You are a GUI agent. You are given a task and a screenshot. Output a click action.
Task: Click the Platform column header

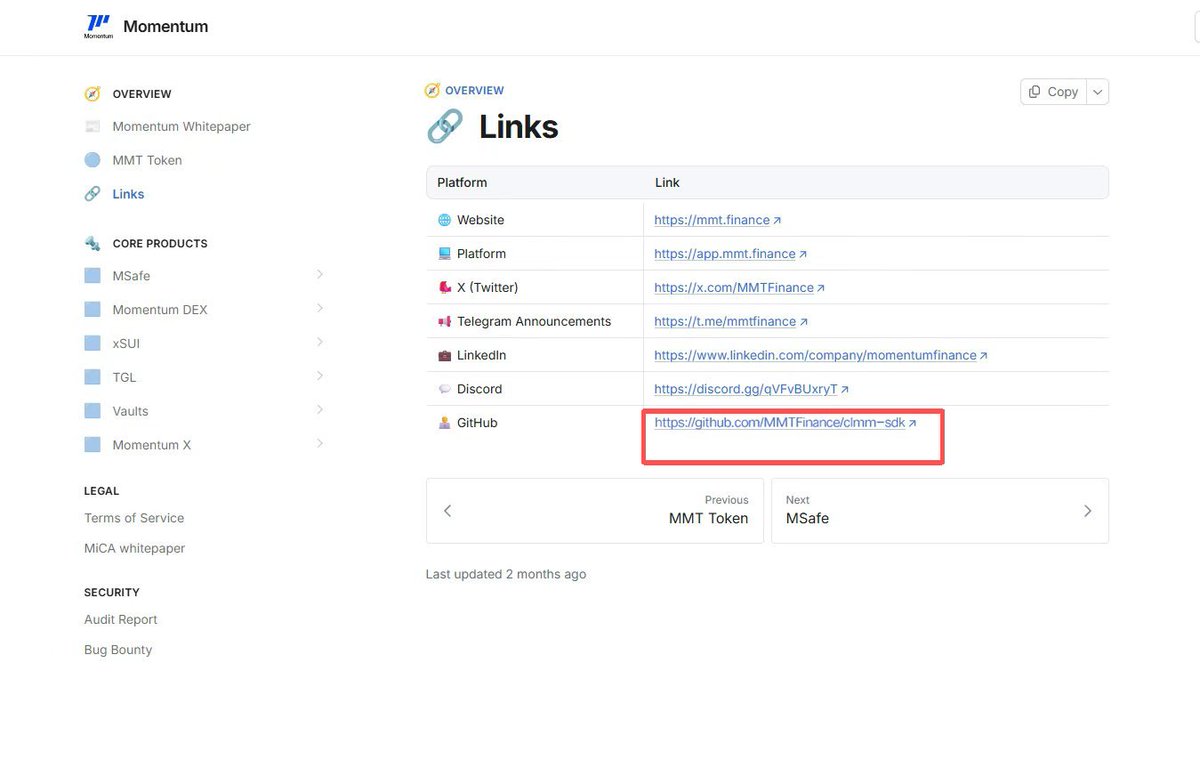click(462, 183)
